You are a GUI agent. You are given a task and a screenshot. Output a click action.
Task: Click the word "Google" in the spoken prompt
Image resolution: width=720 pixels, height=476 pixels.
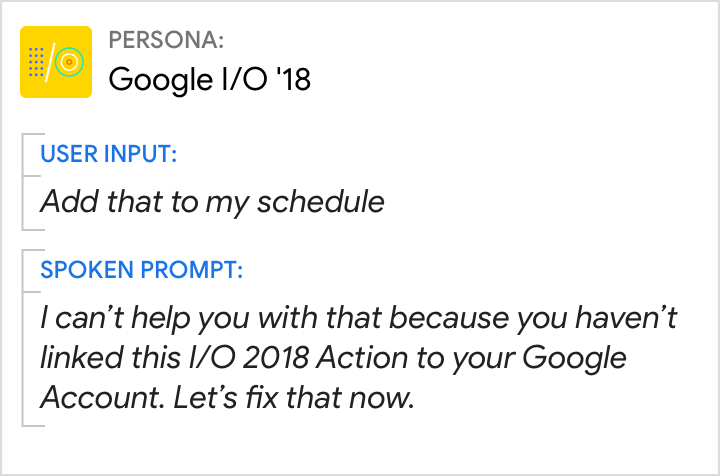tap(576, 357)
